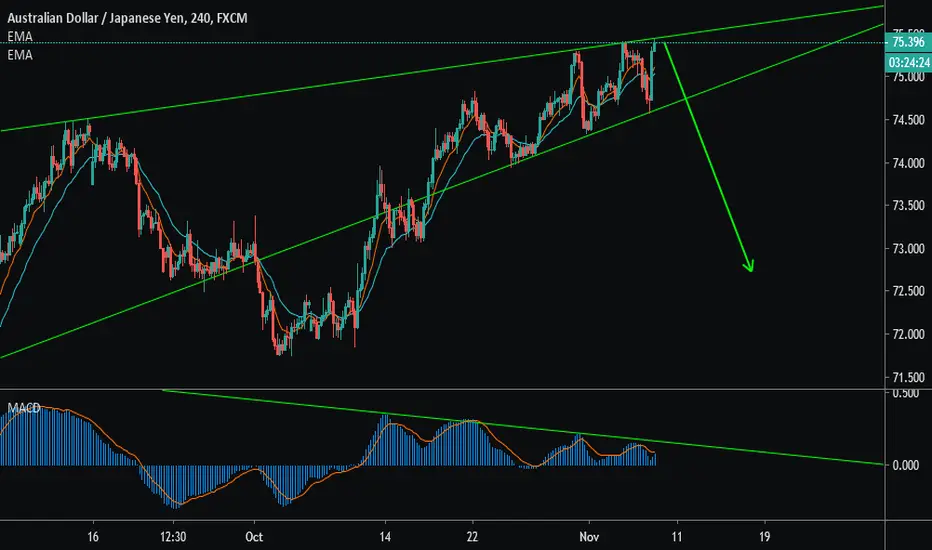The width and height of the screenshot is (932, 550).
Task: Click the Oct label on time axis
Action: point(254,537)
